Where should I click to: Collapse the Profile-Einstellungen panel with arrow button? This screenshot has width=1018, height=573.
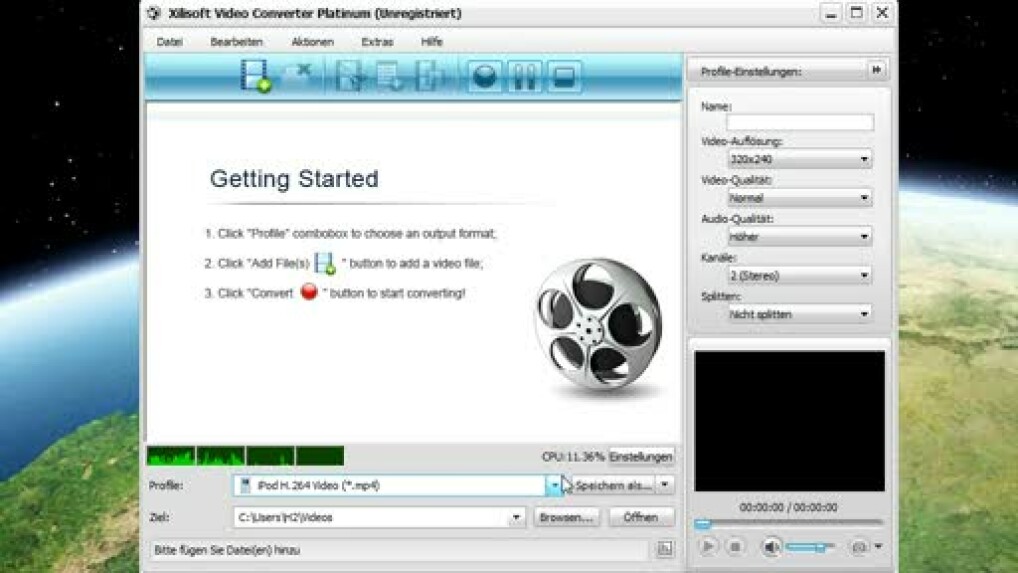(x=876, y=71)
